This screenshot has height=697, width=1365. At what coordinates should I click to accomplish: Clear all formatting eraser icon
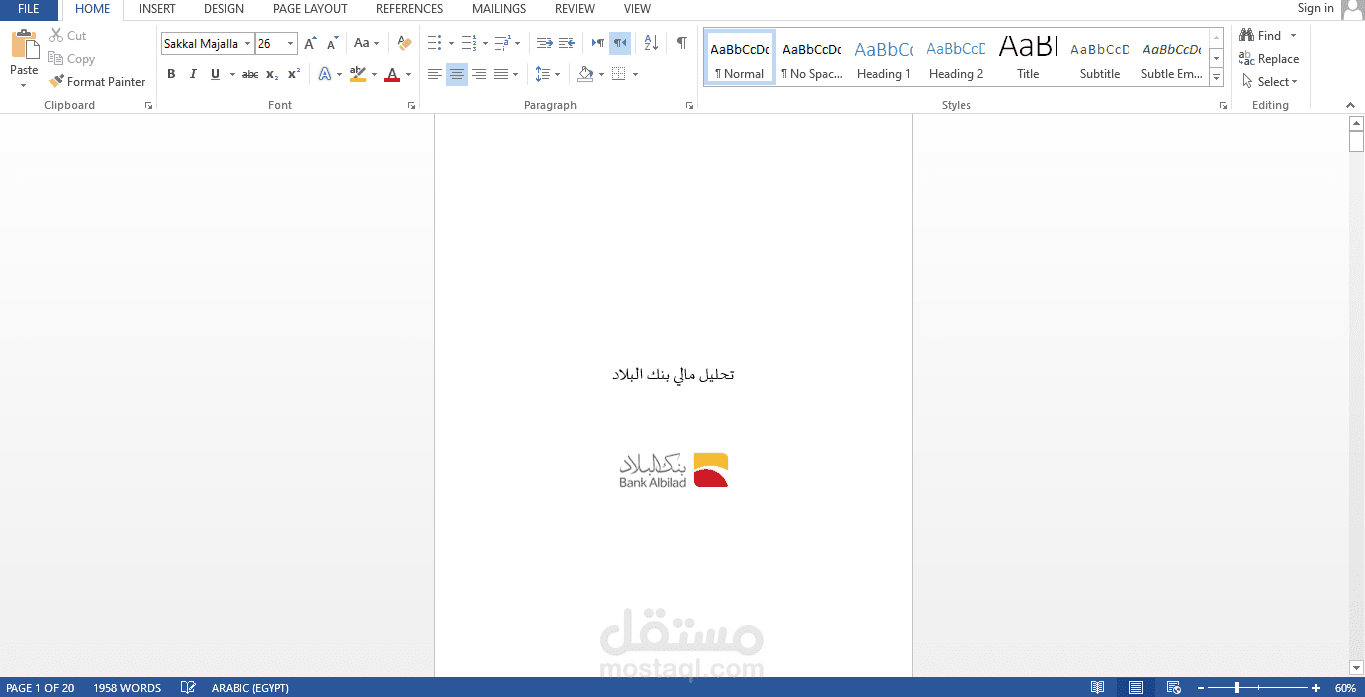pos(404,43)
